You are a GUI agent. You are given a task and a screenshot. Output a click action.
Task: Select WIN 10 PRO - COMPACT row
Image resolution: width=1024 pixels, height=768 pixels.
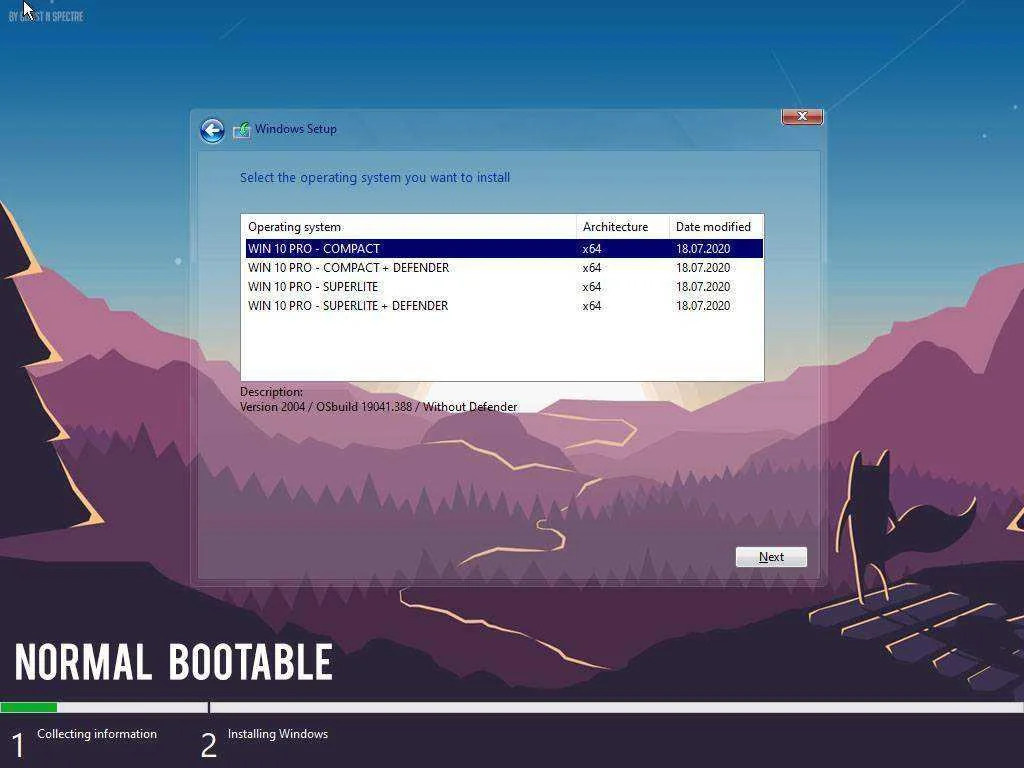[x=504, y=249]
